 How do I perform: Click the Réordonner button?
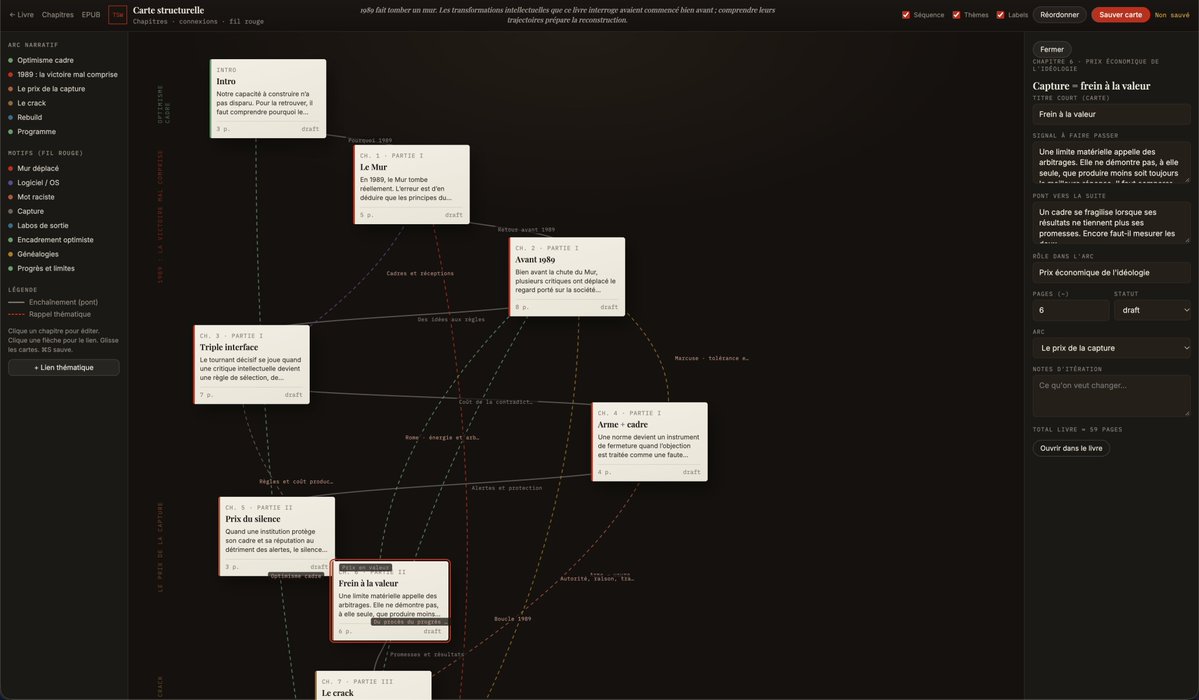pyautogui.click(x=1059, y=15)
